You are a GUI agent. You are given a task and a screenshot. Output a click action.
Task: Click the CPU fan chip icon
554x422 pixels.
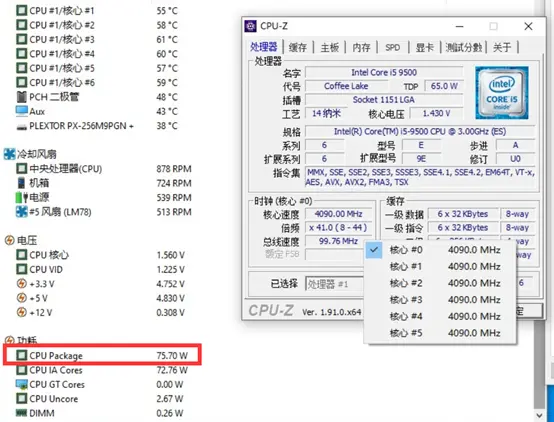point(22,168)
